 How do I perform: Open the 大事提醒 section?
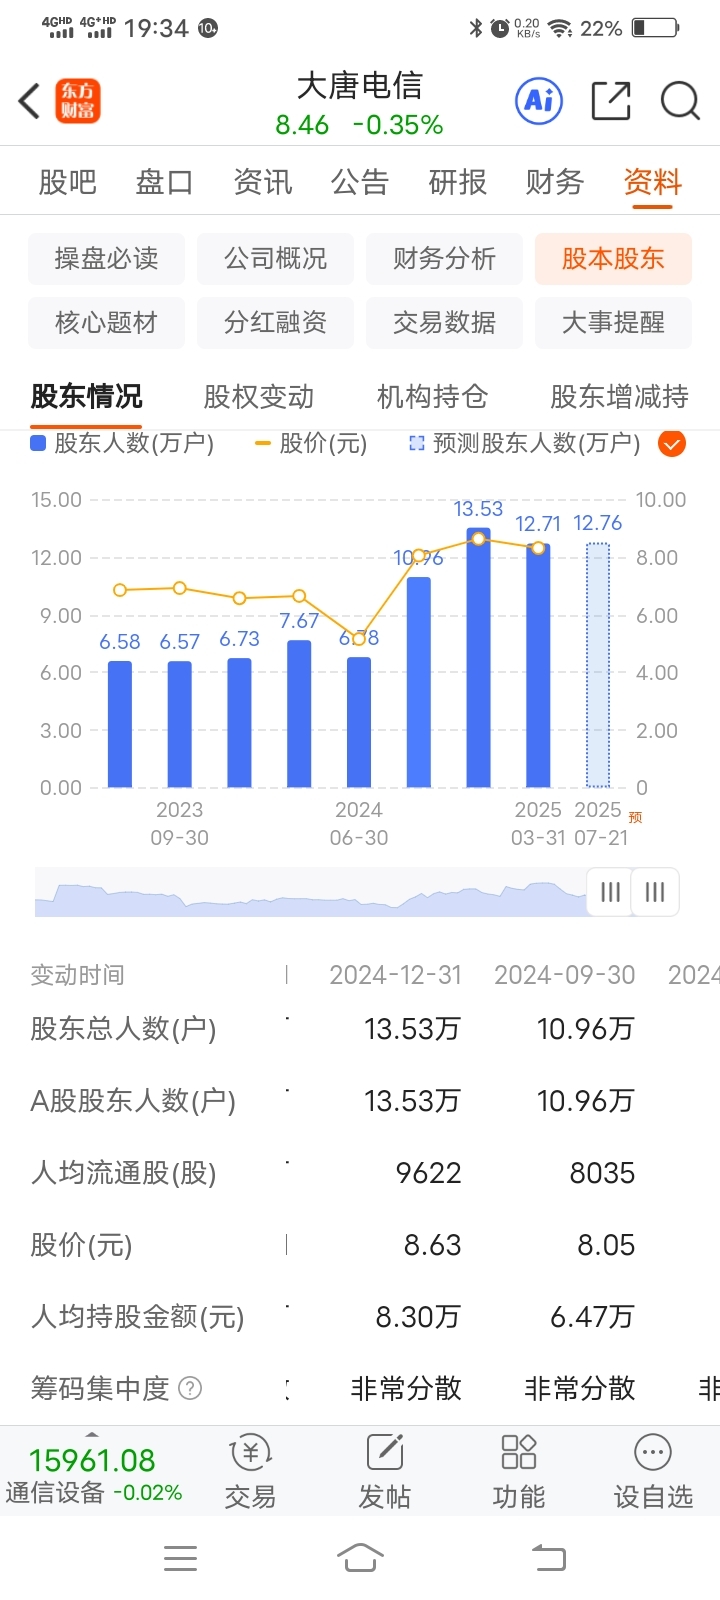(613, 323)
